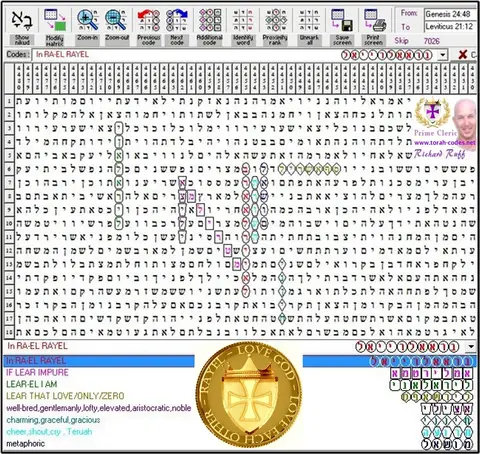Click the www.torah-codes.net link
This screenshot has width=480, height=454.
[x=445, y=143]
